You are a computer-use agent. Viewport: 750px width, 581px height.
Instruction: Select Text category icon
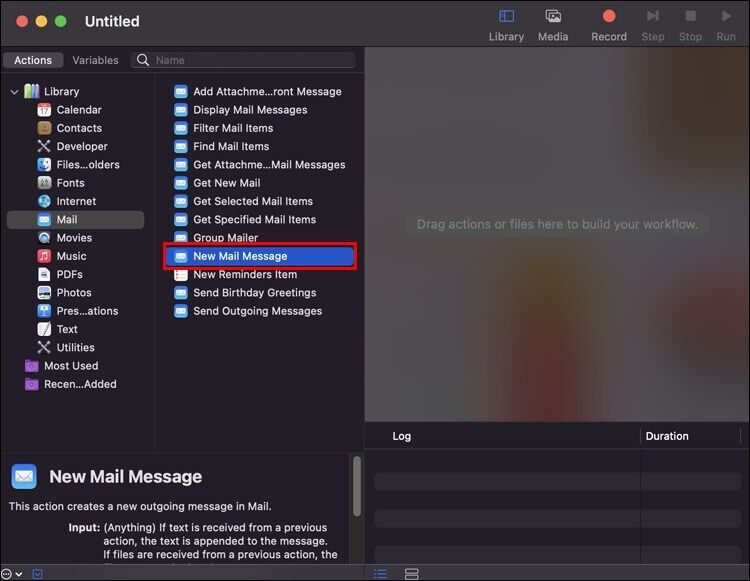pos(44,329)
